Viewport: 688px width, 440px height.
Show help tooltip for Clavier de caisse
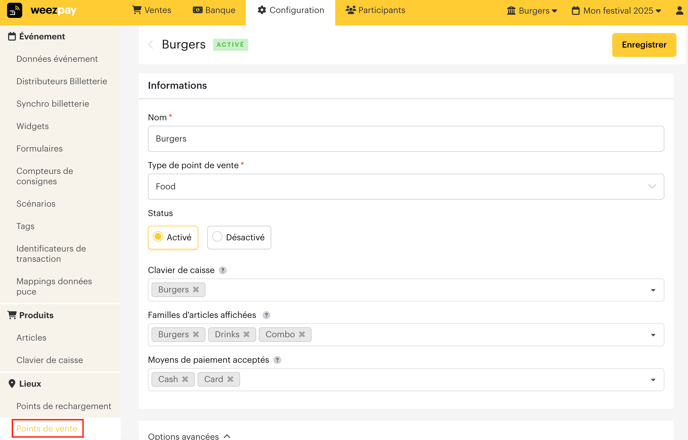pos(223,270)
